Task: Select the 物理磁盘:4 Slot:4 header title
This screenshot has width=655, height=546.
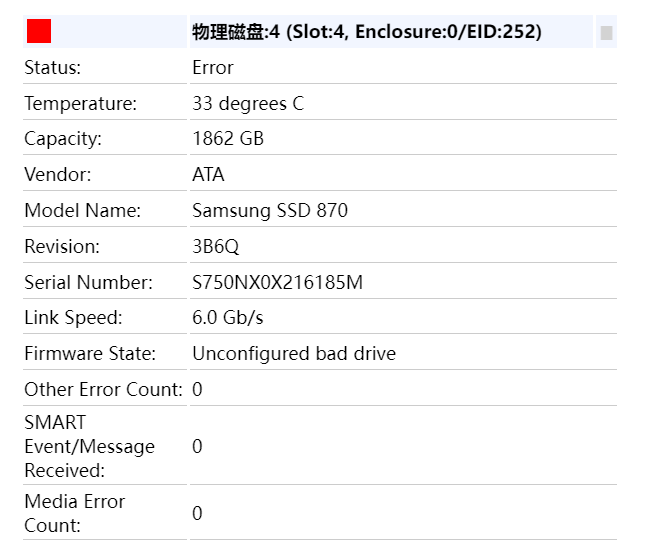Action: 367,32
